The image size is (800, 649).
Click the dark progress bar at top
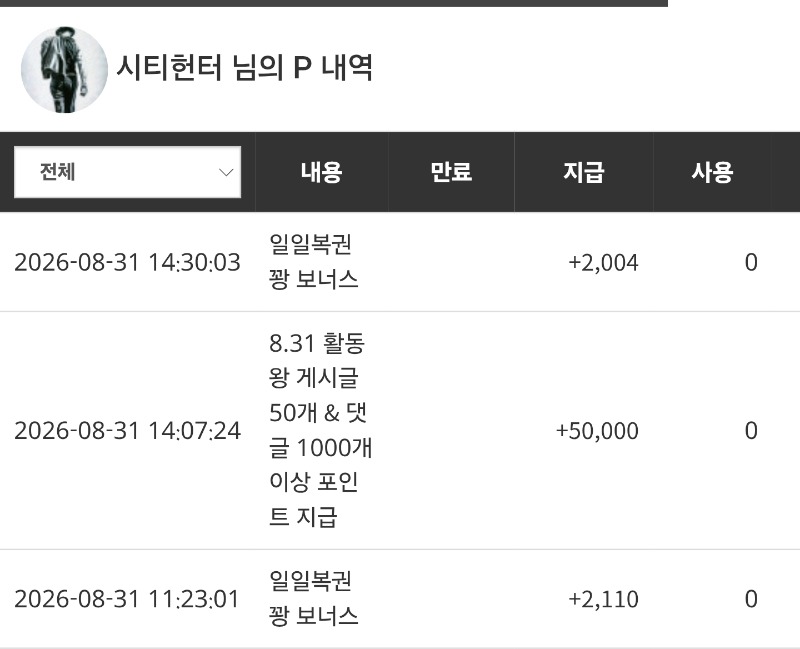point(334,3)
